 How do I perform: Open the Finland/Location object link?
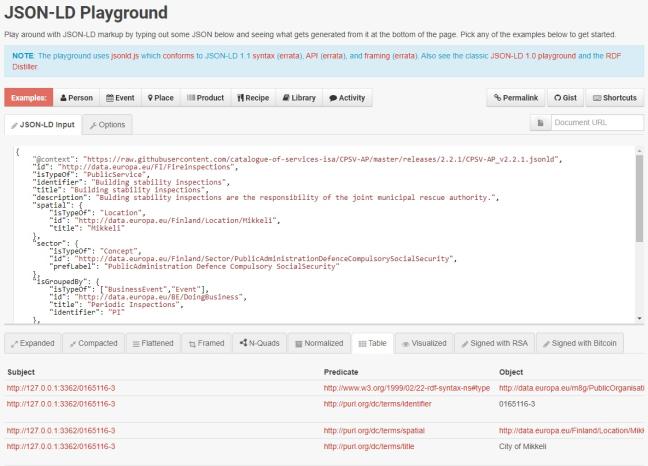[572, 430]
